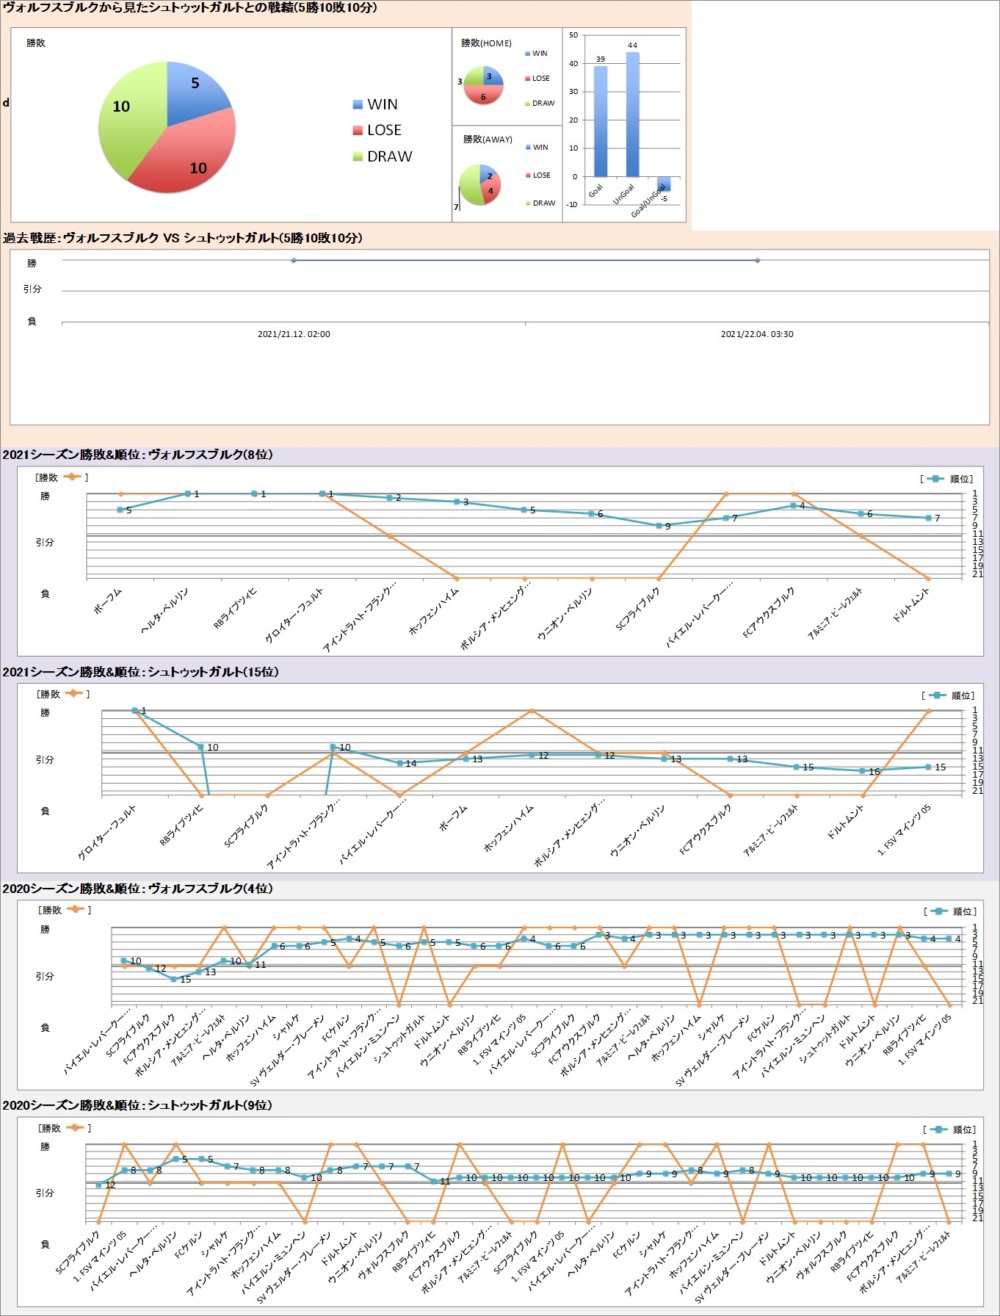Click the 2021シーズン シュトゥットガルト(15位) heading
Viewport: 1000px width, 1316px height.
pyautogui.click(x=139, y=672)
